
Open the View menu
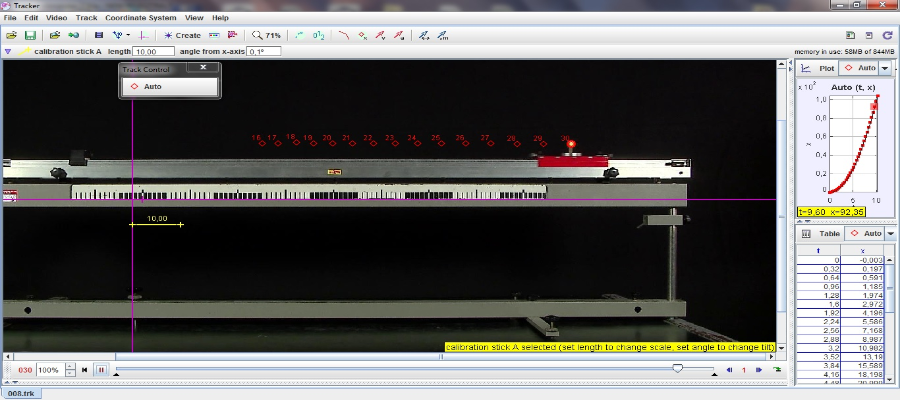[x=194, y=18]
